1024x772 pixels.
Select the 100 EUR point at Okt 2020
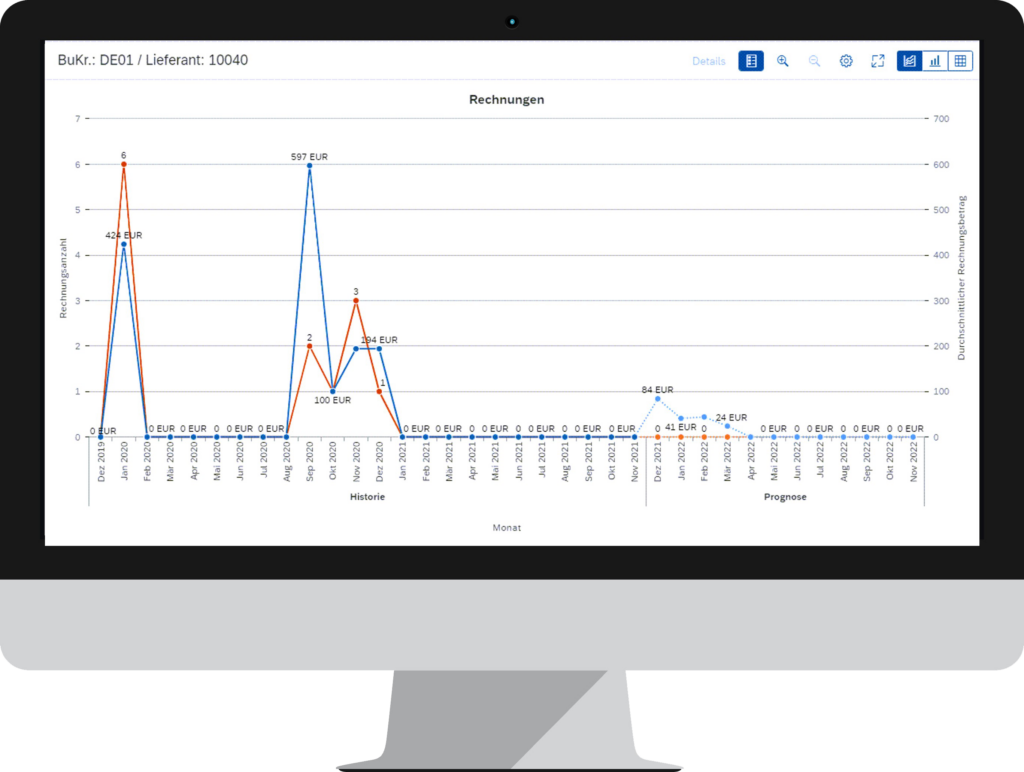(333, 392)
